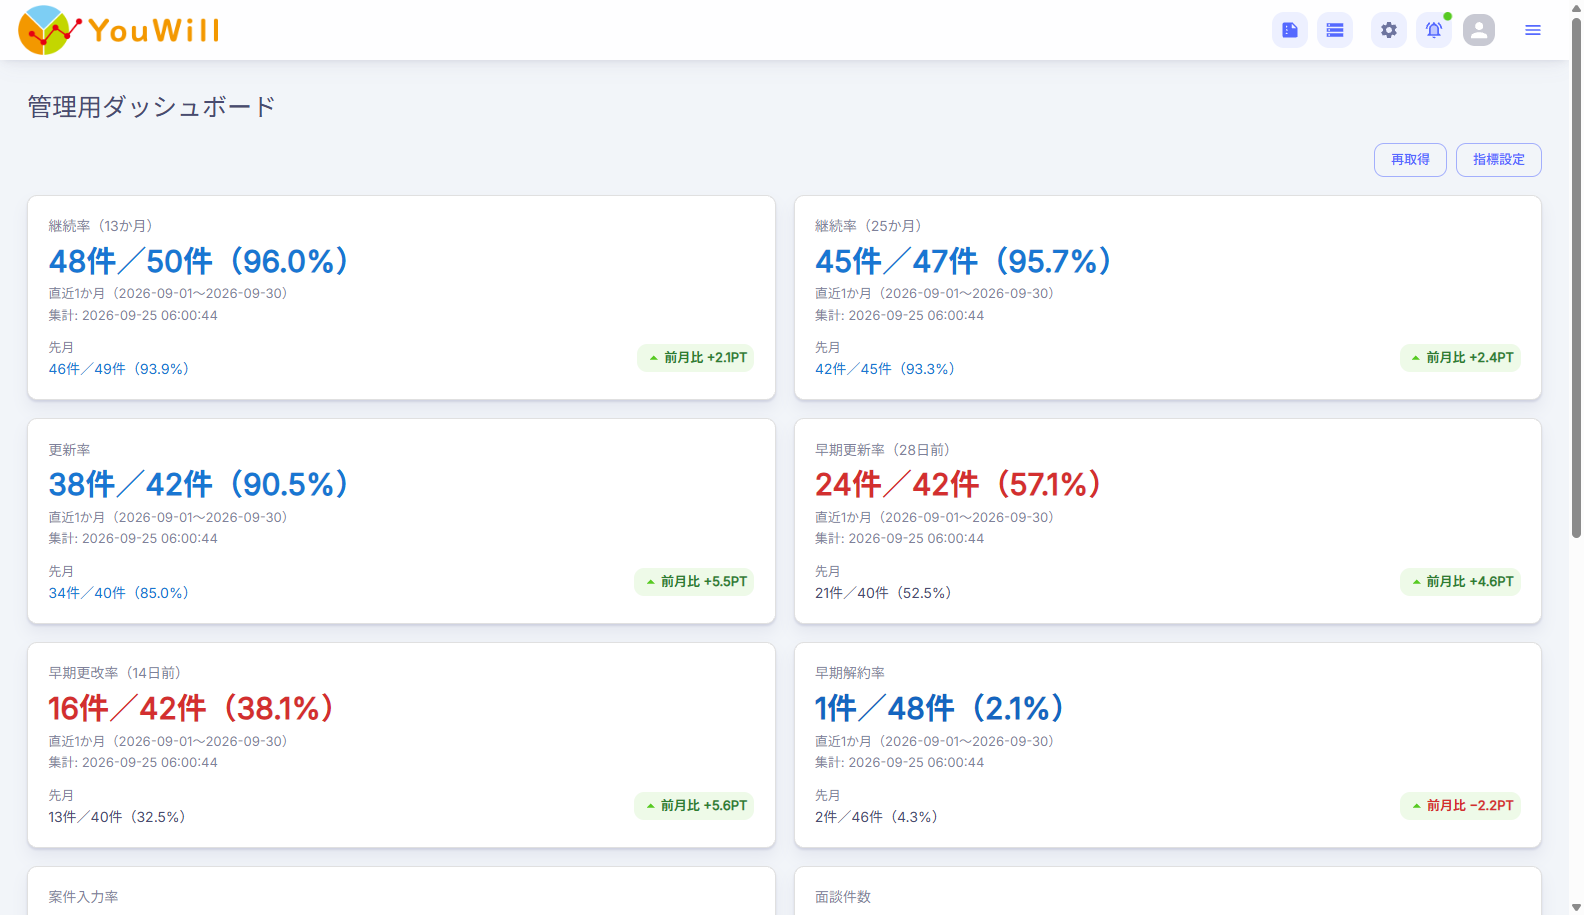Image resolution: width=1584 pixels, height=915 pixels.
Task: Click the 更新率 card title
Action: click(x=69, y=450)
